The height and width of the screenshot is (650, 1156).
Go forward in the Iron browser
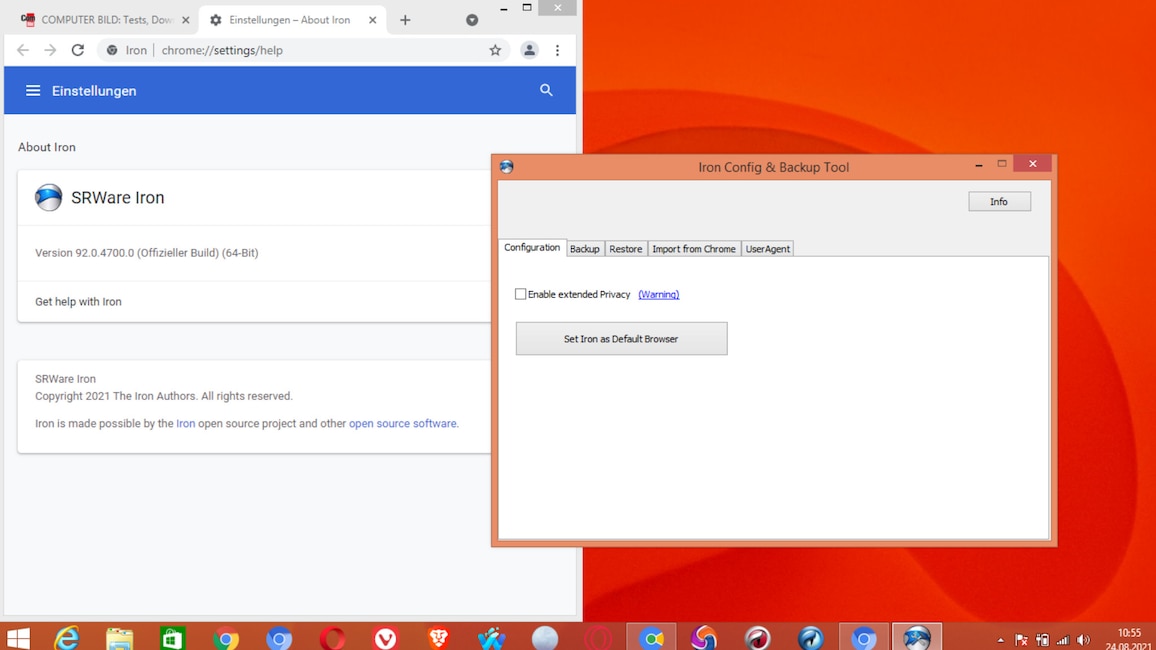click(x=50, y=50)
